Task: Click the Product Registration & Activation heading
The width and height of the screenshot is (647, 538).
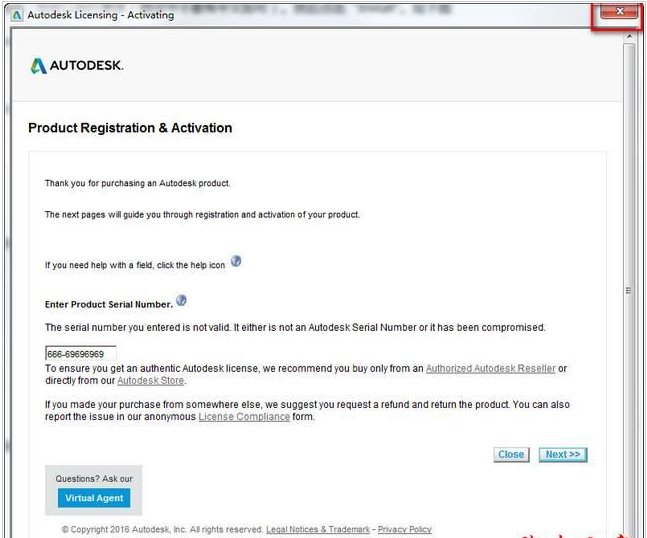Action: (x=130, y=128)
